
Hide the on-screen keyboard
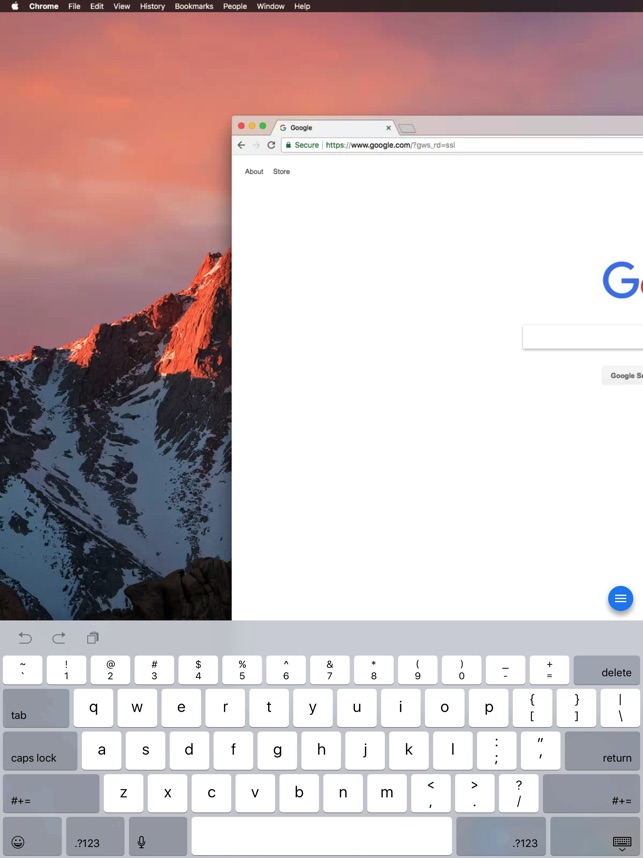[x=595, y=837]
